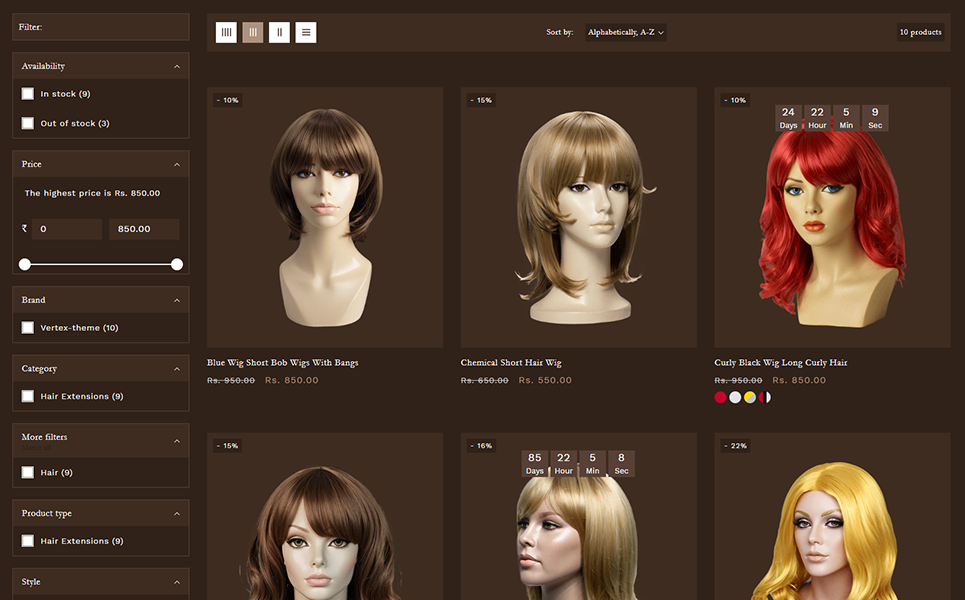Choose the yellow and grey swatch

click(x=750, y=398)
